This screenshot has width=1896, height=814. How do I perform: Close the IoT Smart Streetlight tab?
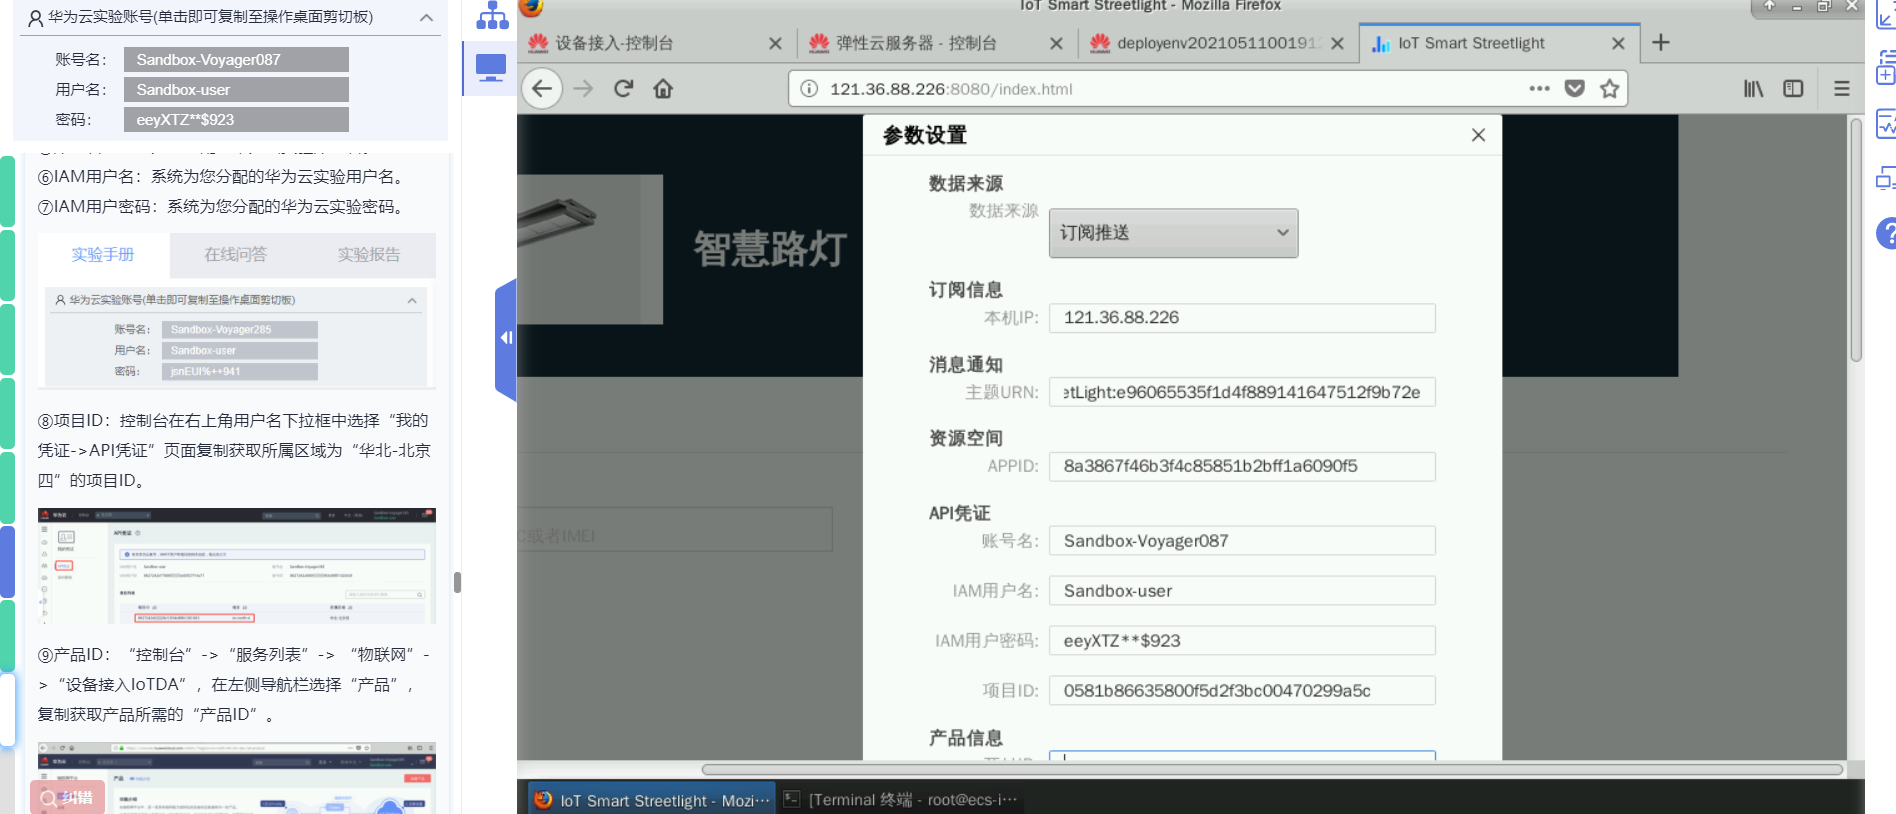click(1618, 43)
